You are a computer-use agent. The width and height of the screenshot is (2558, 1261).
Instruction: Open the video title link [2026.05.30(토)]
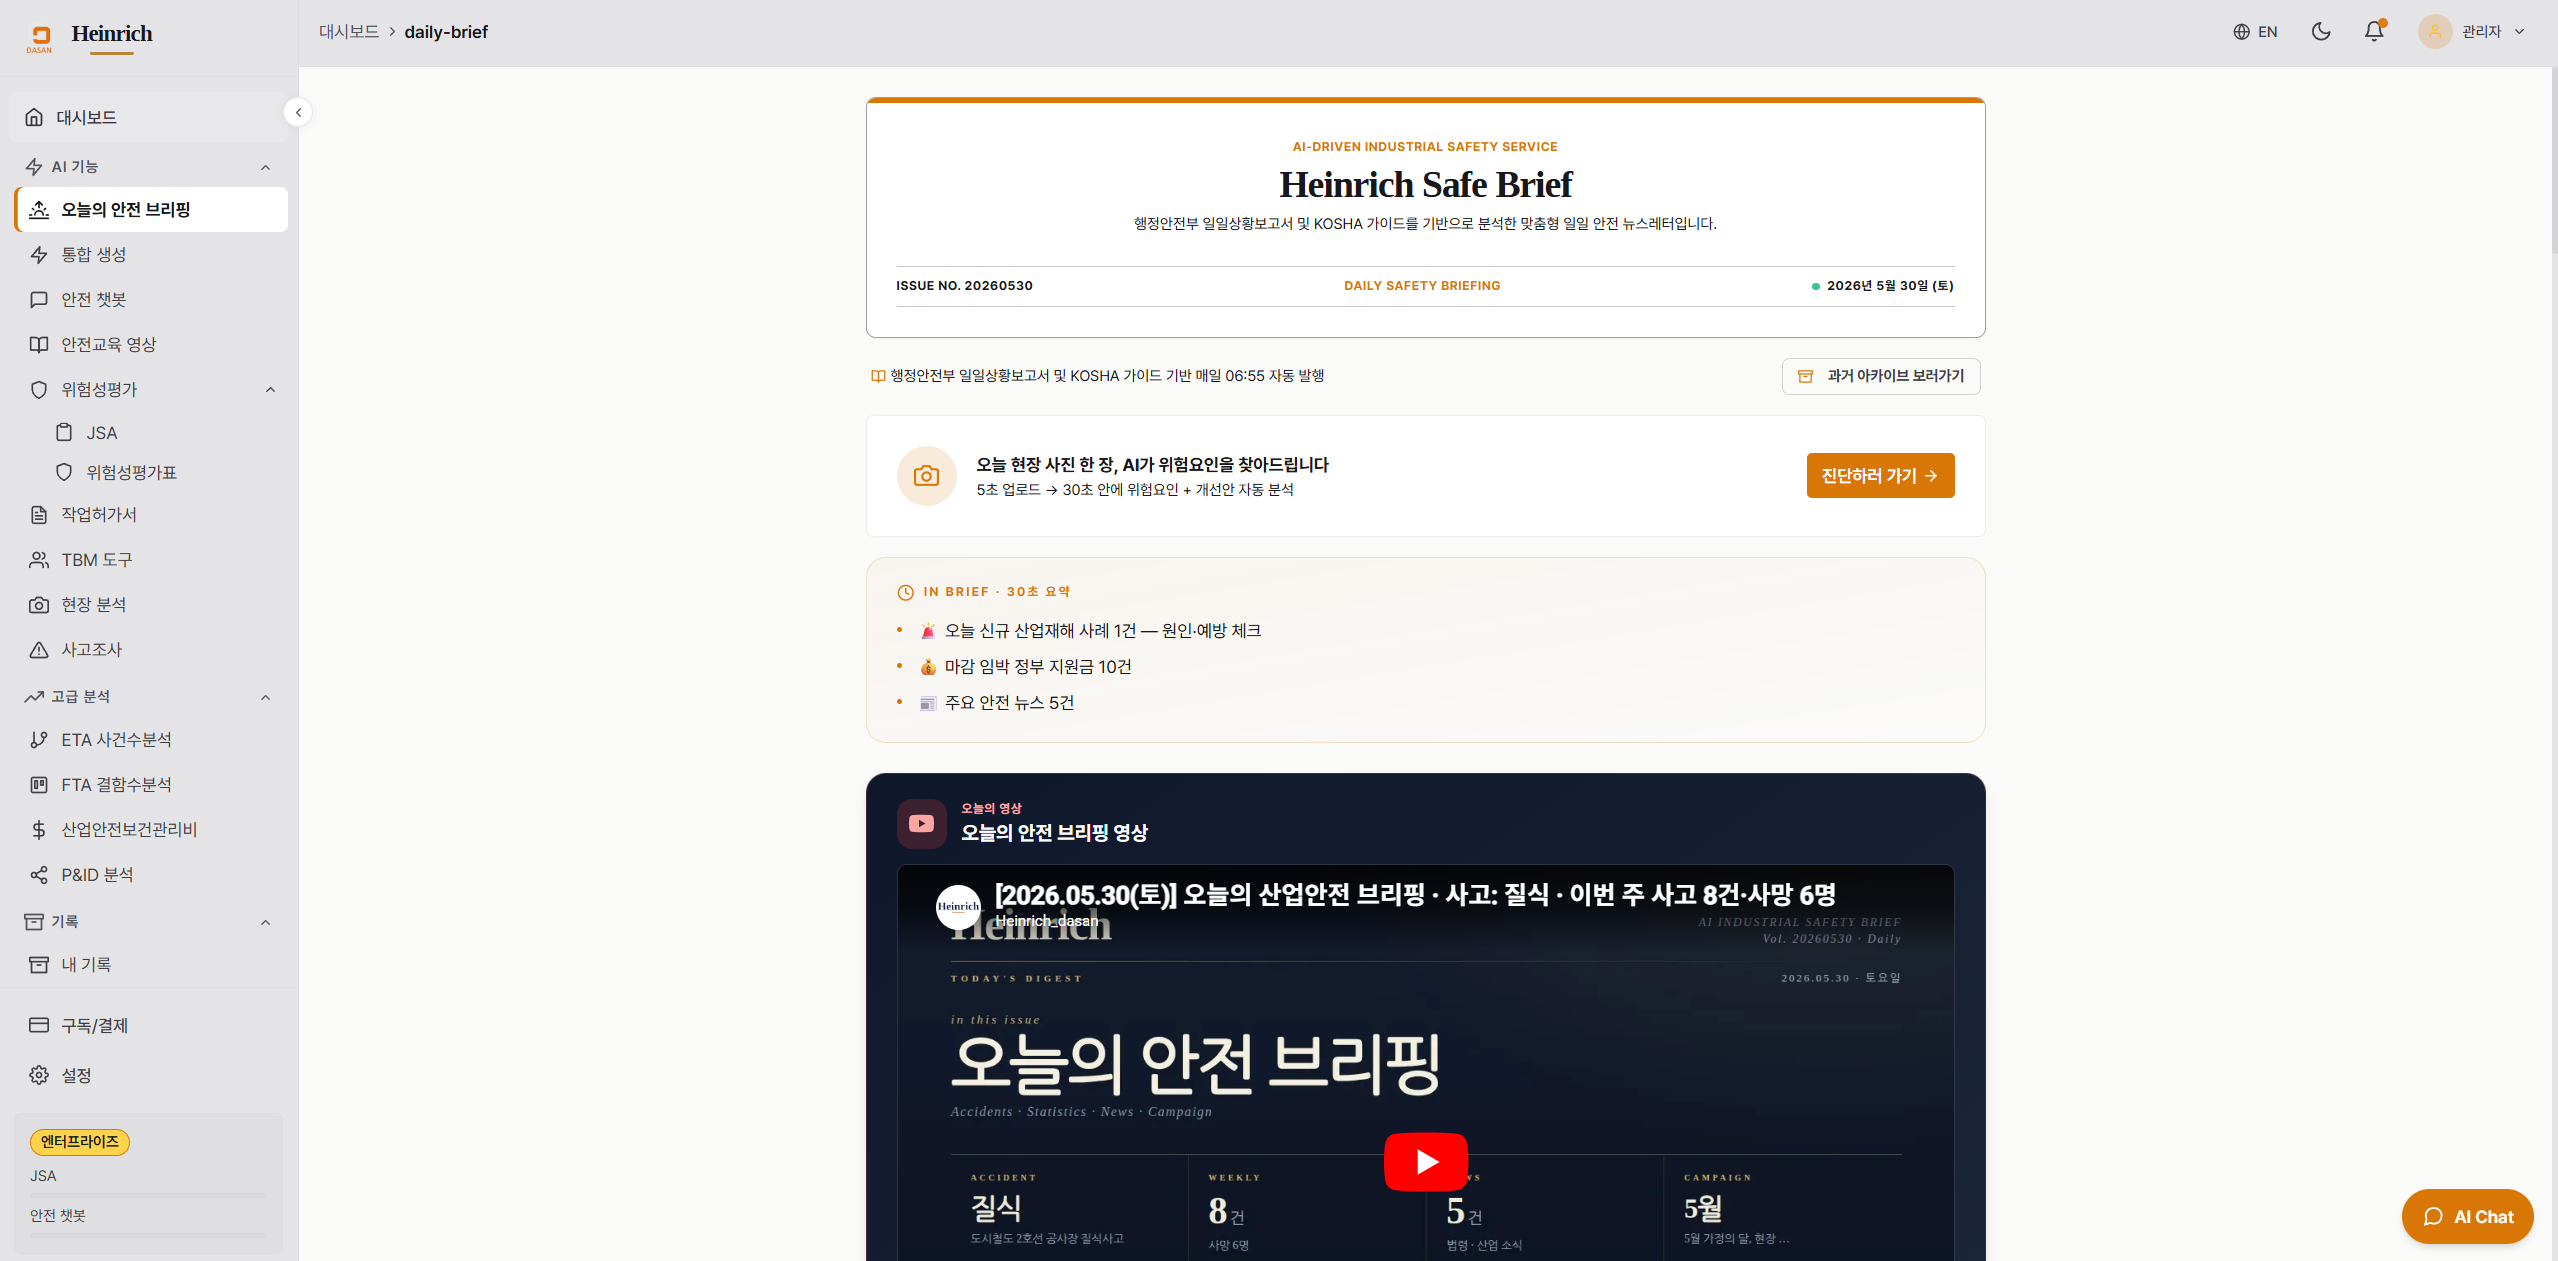click(x=1415, y=894)
